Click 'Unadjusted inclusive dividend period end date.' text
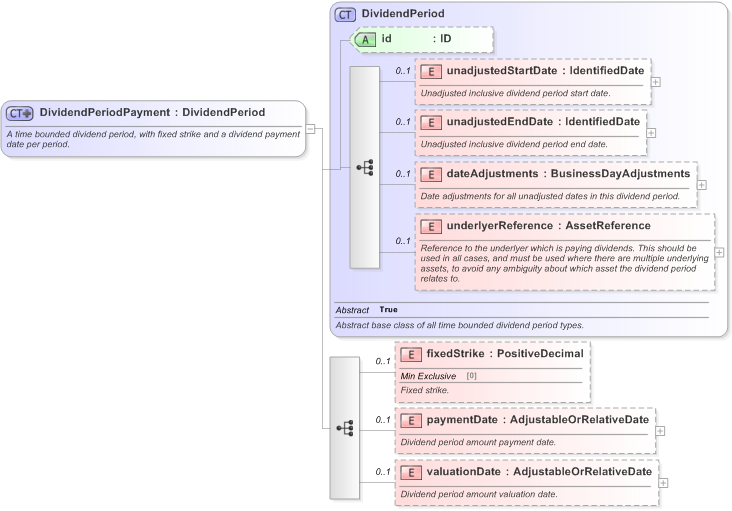Viewport: 732px width, 511px height. click(x=514, y=144)
